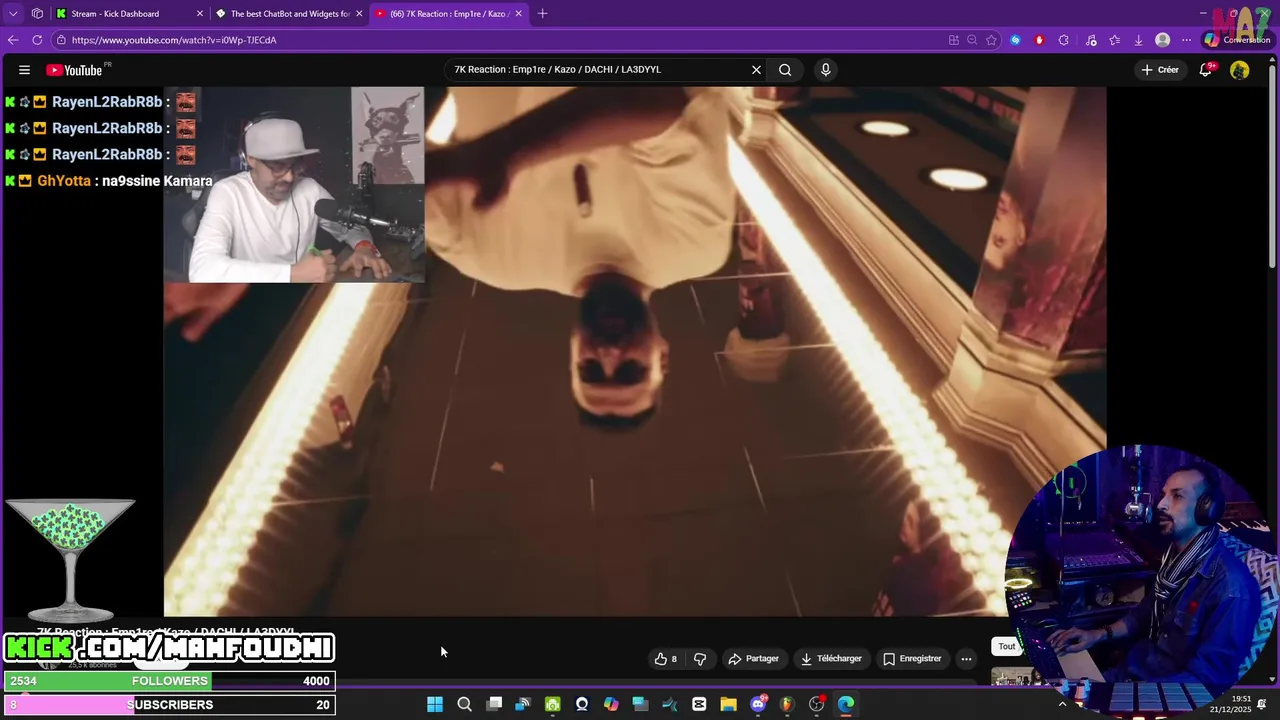This screenshot has height=720, width=1280.
Task: Clear the YouTube search field text
Action: point(756,70)
